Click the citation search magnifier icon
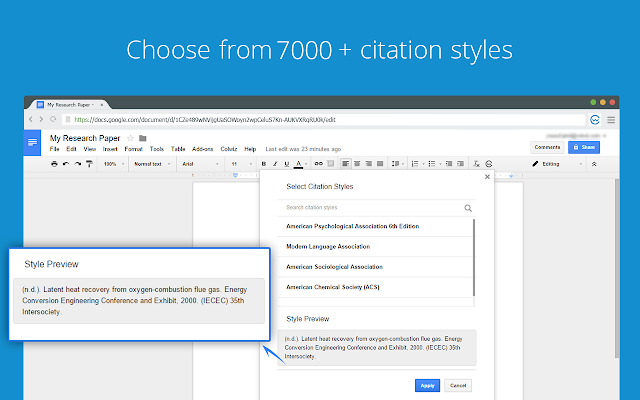The image size is (640, 400). point(468,208)
